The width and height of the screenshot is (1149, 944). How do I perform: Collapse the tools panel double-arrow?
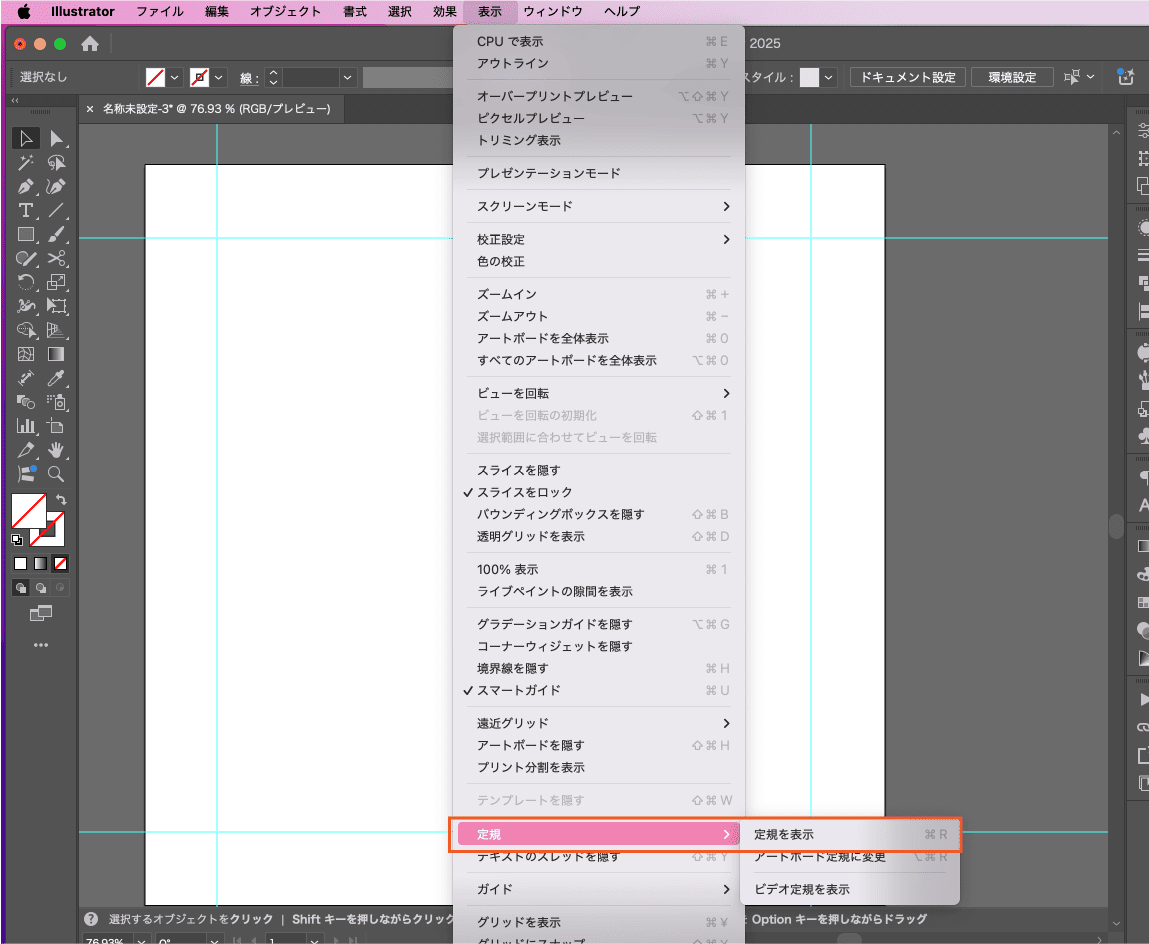coord(15,100)
